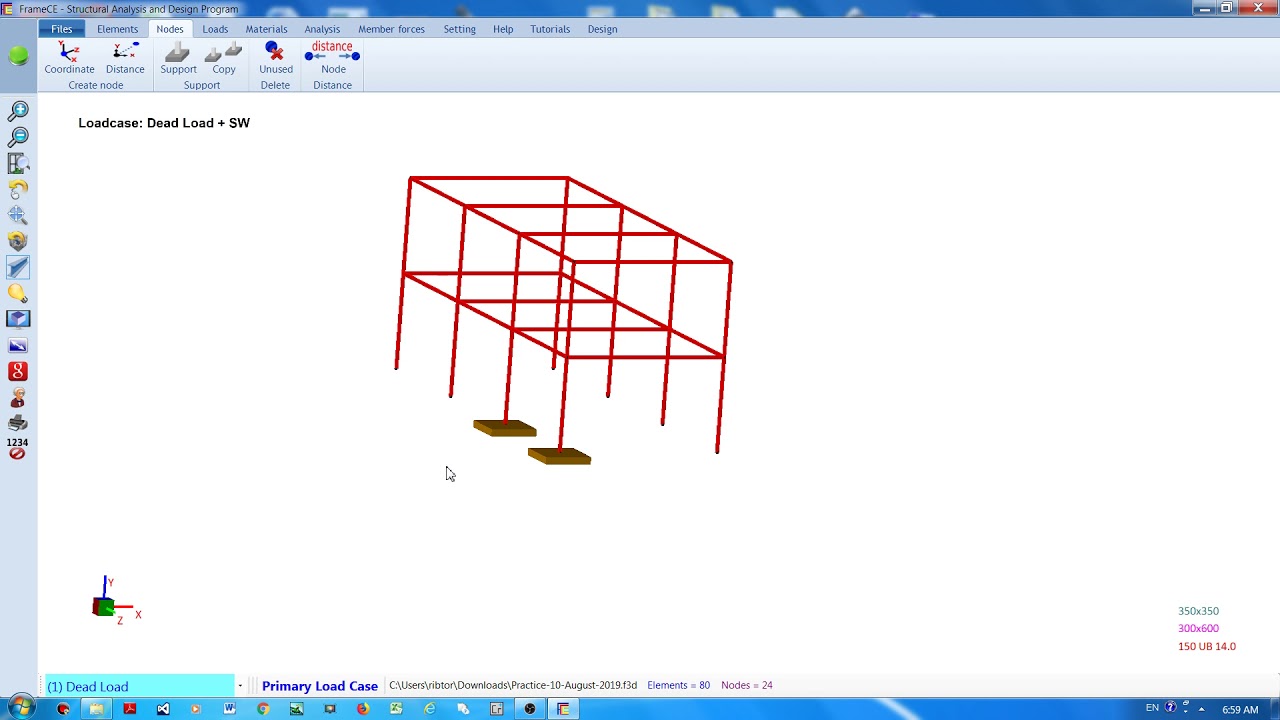The height and width of the screenshot is (720, 1280).
Task: Open the Windows Start button
Action: (x=20, y=708)
